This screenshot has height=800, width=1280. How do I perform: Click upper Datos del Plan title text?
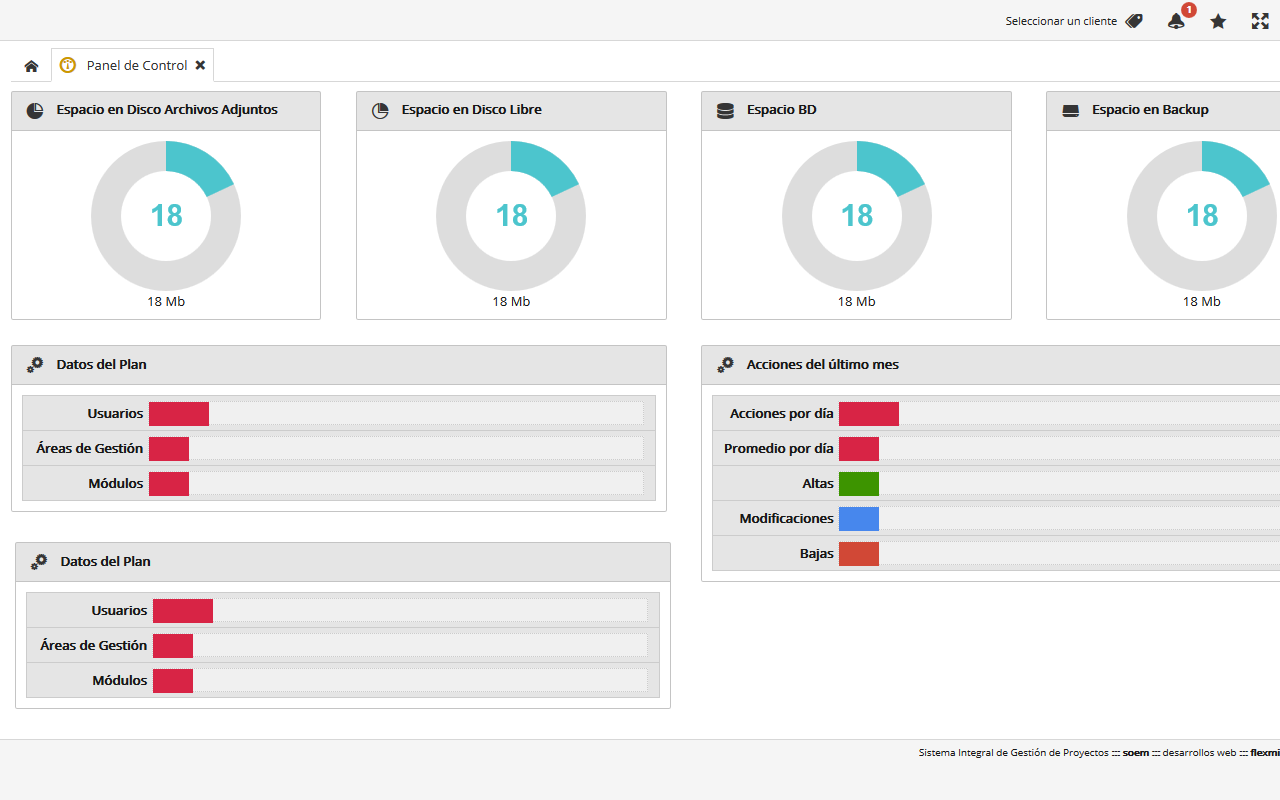click(x=102, y=365)
